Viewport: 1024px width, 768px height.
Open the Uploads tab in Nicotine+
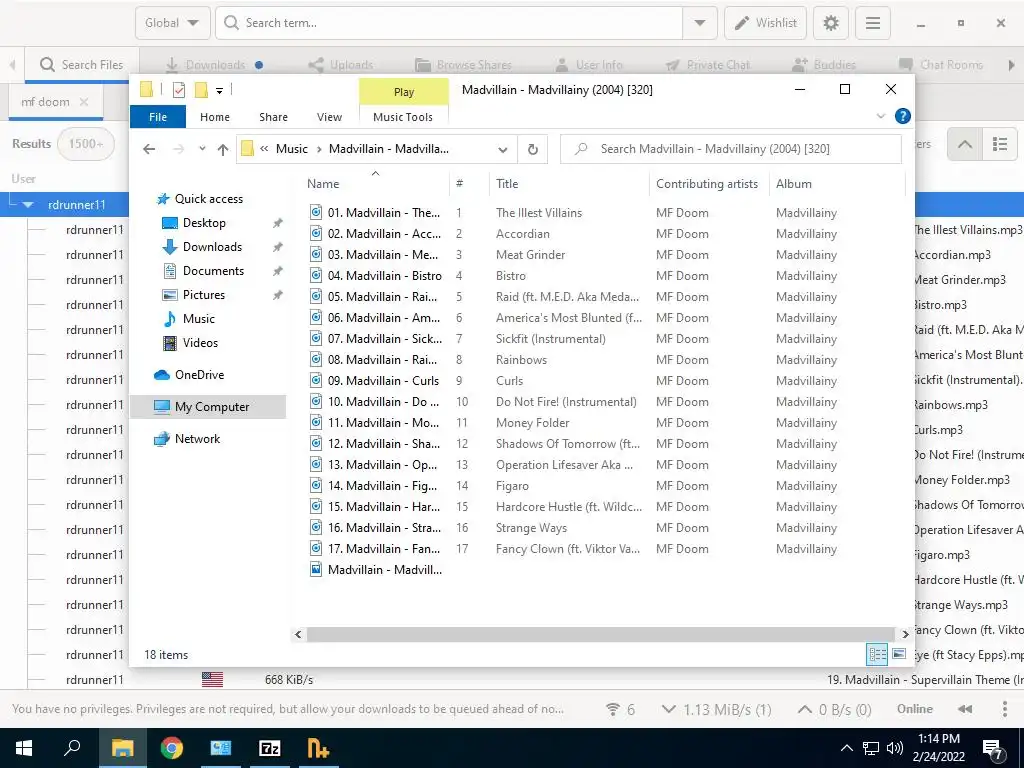point(341,65)
